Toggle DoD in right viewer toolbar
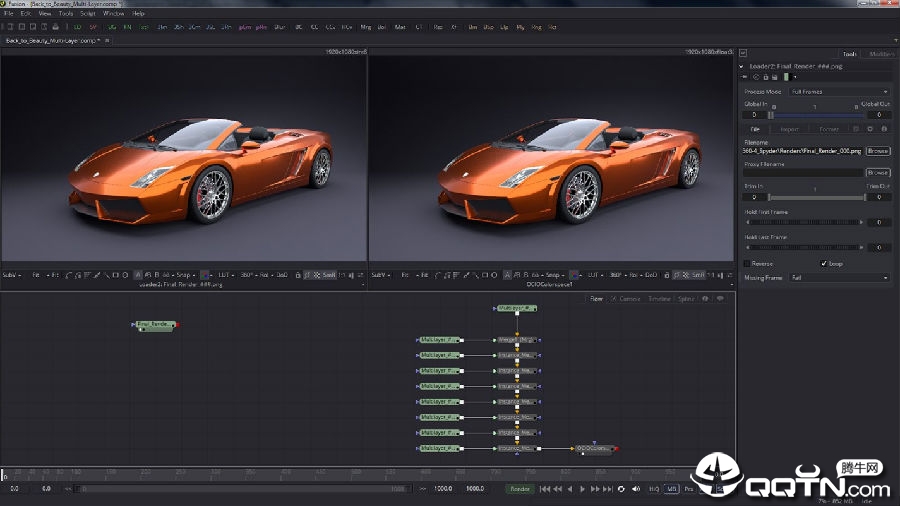Screen dimensions: 900x506 pyautogui.click(x=651, y=275)
